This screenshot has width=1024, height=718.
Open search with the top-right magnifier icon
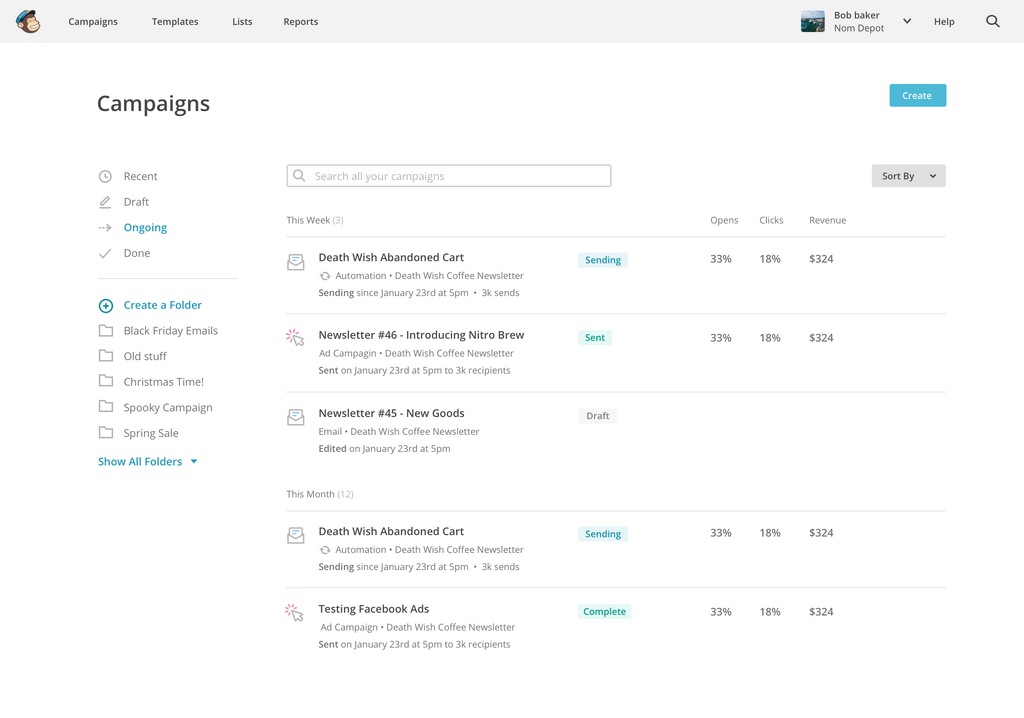click(992, 21)
